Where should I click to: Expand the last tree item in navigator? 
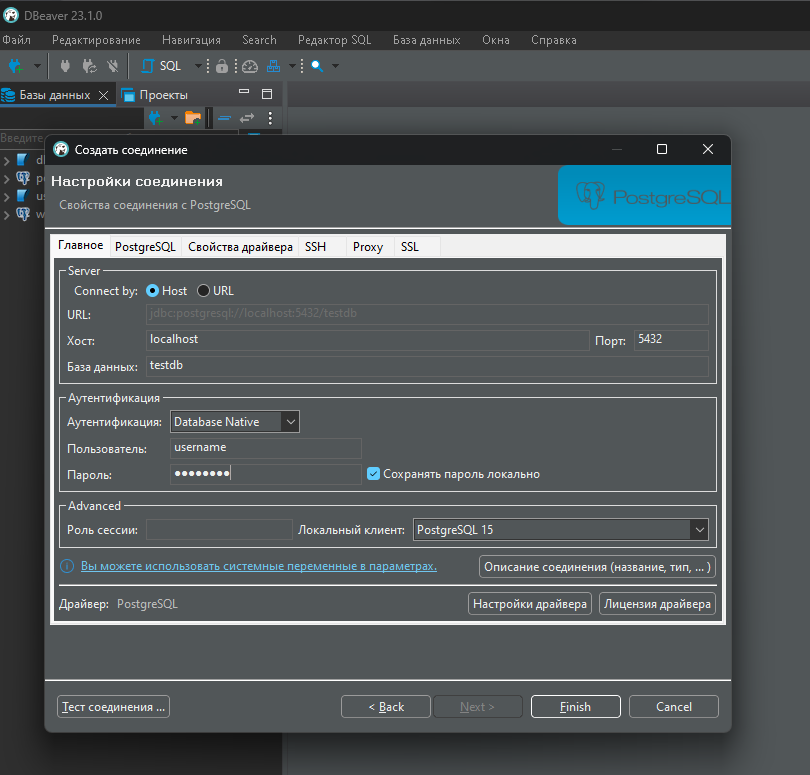[x=7, y=215]
